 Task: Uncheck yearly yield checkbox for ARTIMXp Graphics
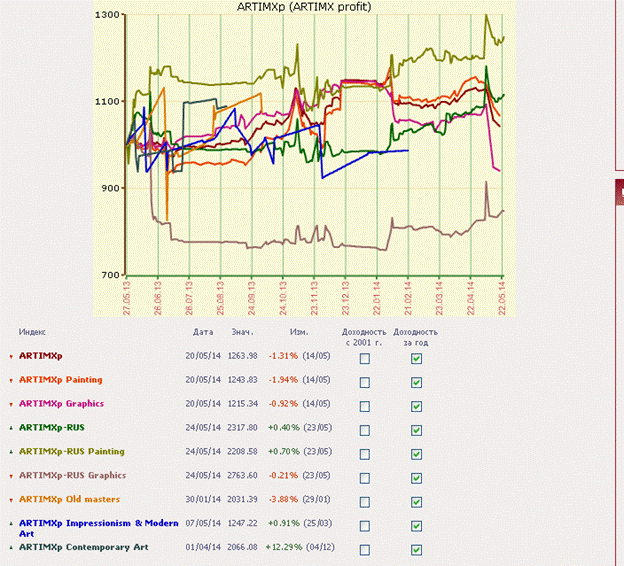pyautogui.click(x=416, y=406)
